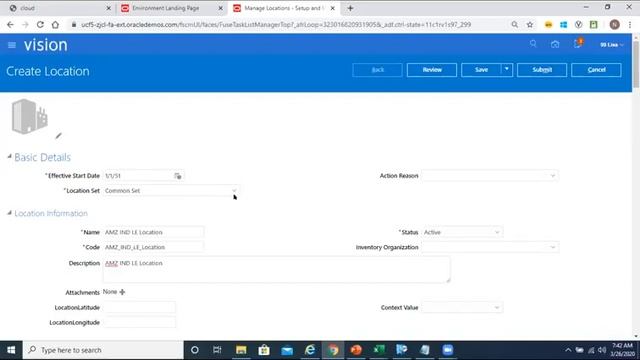This screenshot has height=360, width=640.
Task: Open a new browser tab
Action: 350,8
